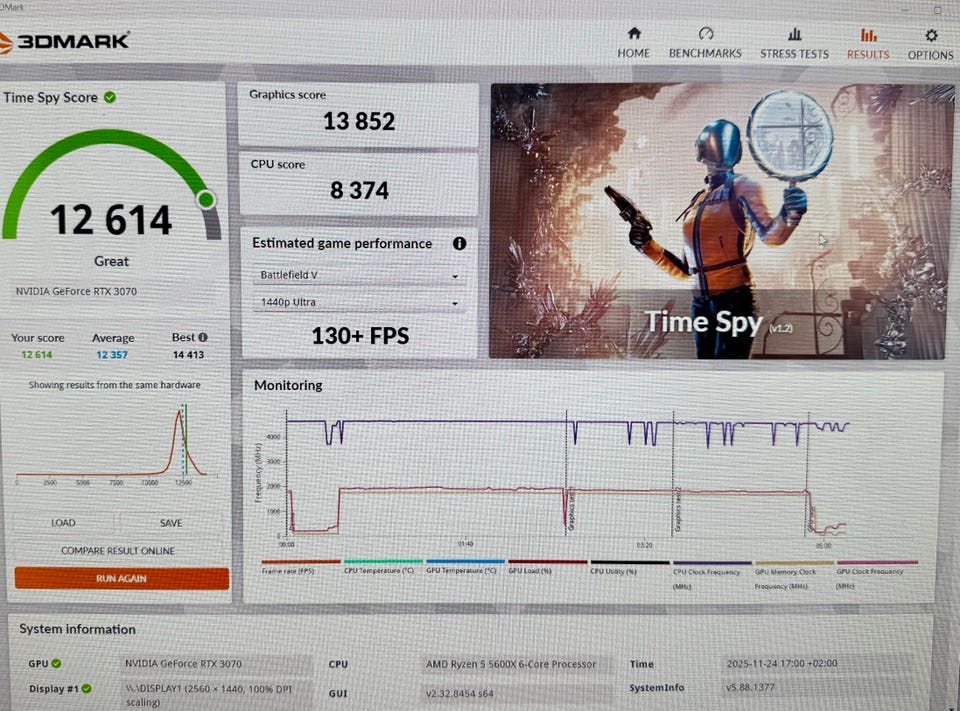Click AMD Ryzen 5 5600X CPU value
Screen dimensions: 960x711
click(511, 664)
